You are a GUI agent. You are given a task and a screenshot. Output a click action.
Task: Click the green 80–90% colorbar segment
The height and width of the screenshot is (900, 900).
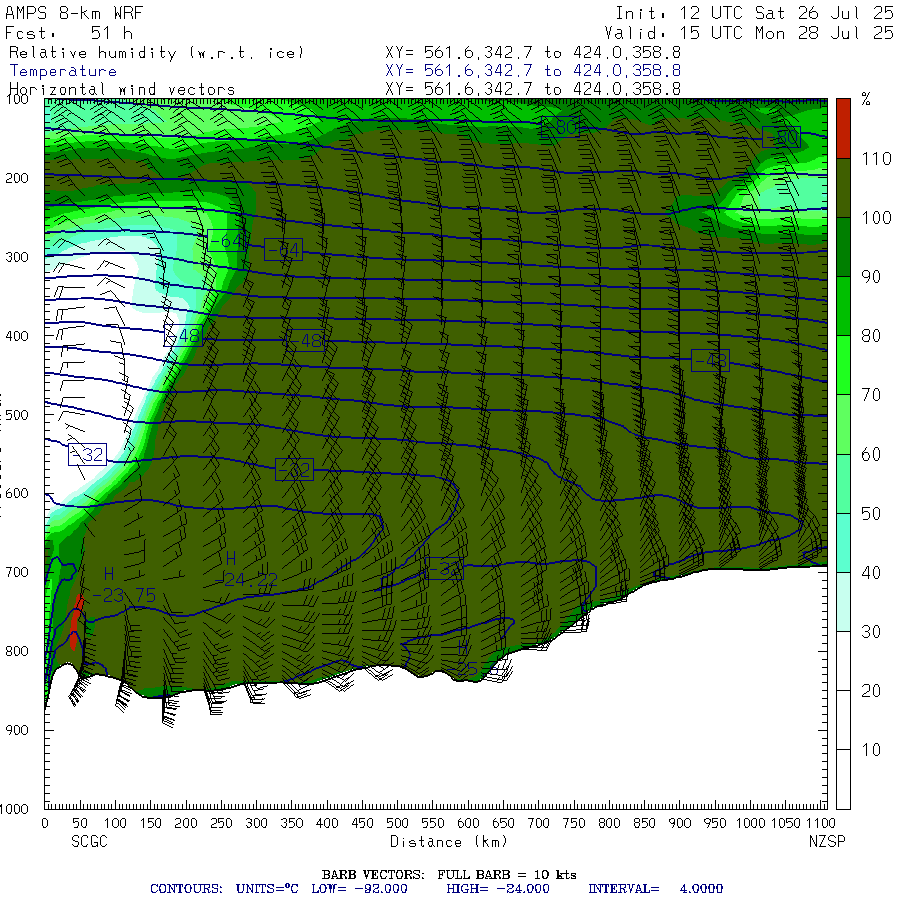[x=843, y=306]
